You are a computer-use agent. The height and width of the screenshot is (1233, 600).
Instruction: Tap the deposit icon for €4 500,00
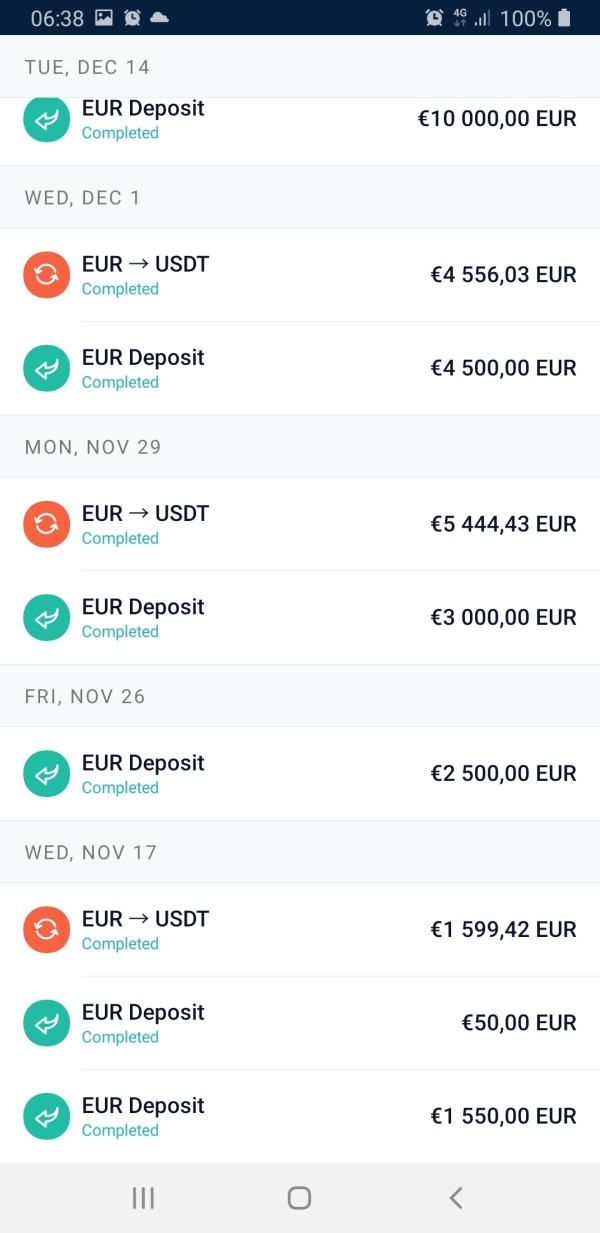coord(46,368)
